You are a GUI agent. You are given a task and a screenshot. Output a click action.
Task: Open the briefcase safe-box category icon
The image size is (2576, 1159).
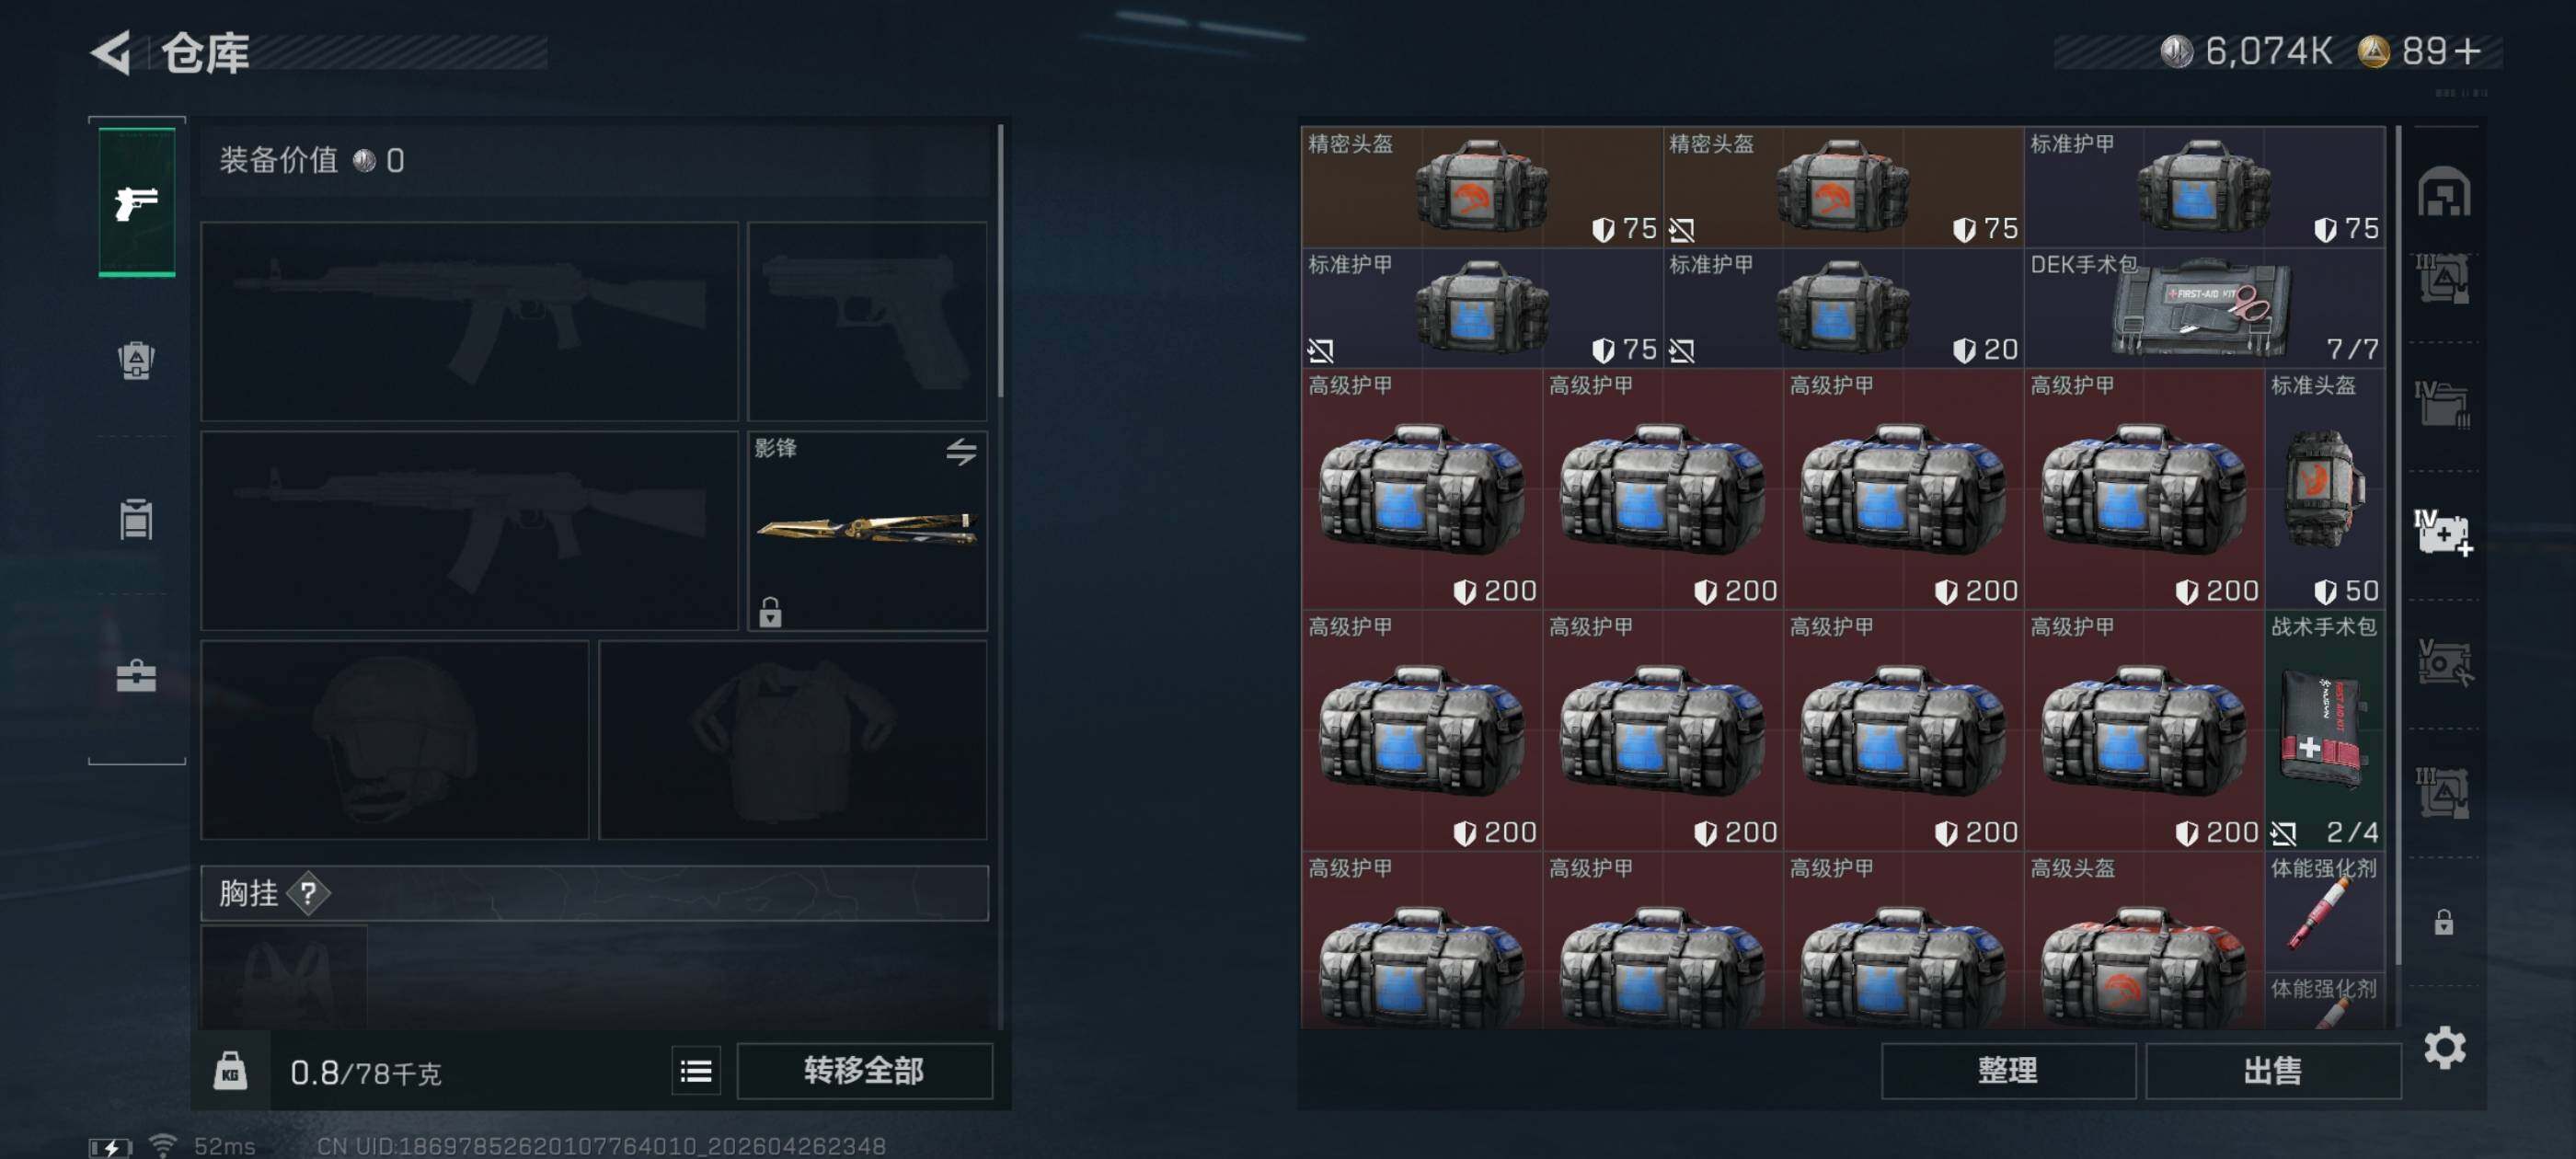136,676
